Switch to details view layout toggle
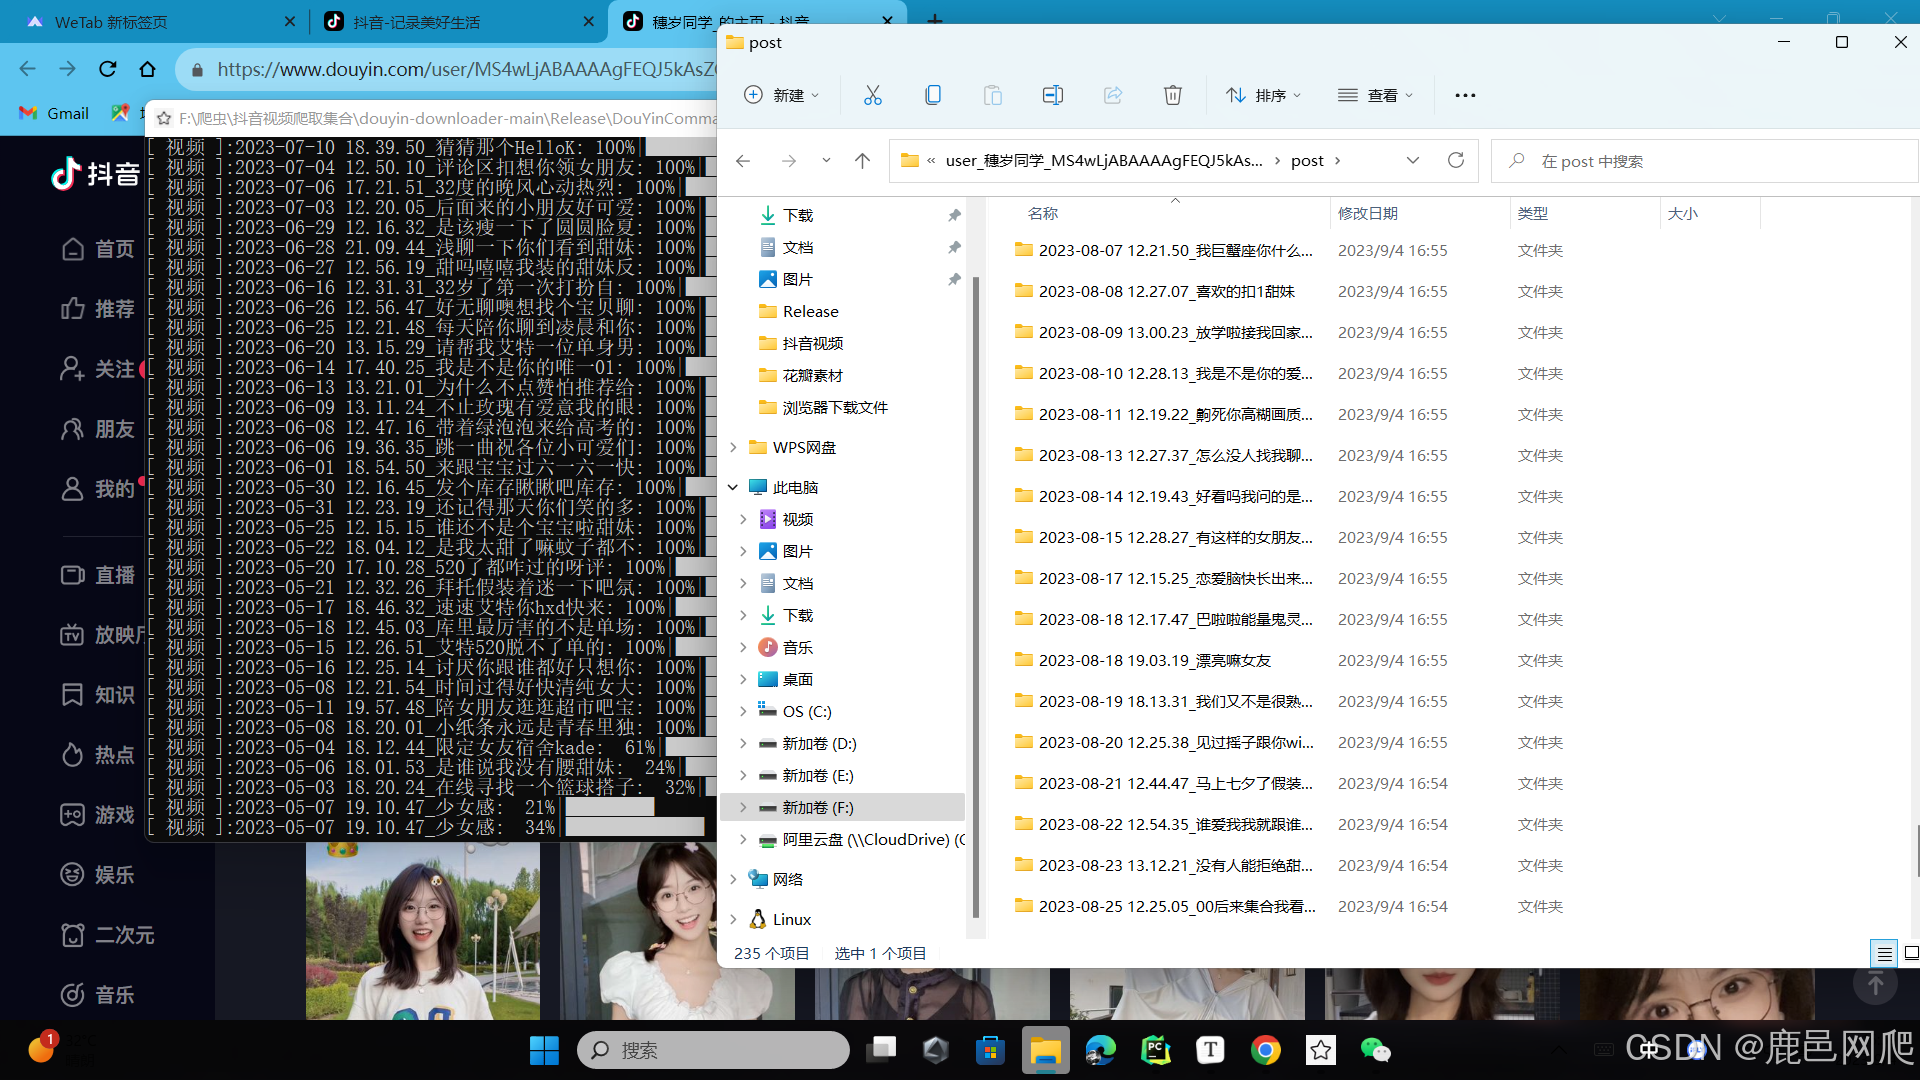The width and height of the screenshot is (1920, 1080). [x=1883, y=954]
